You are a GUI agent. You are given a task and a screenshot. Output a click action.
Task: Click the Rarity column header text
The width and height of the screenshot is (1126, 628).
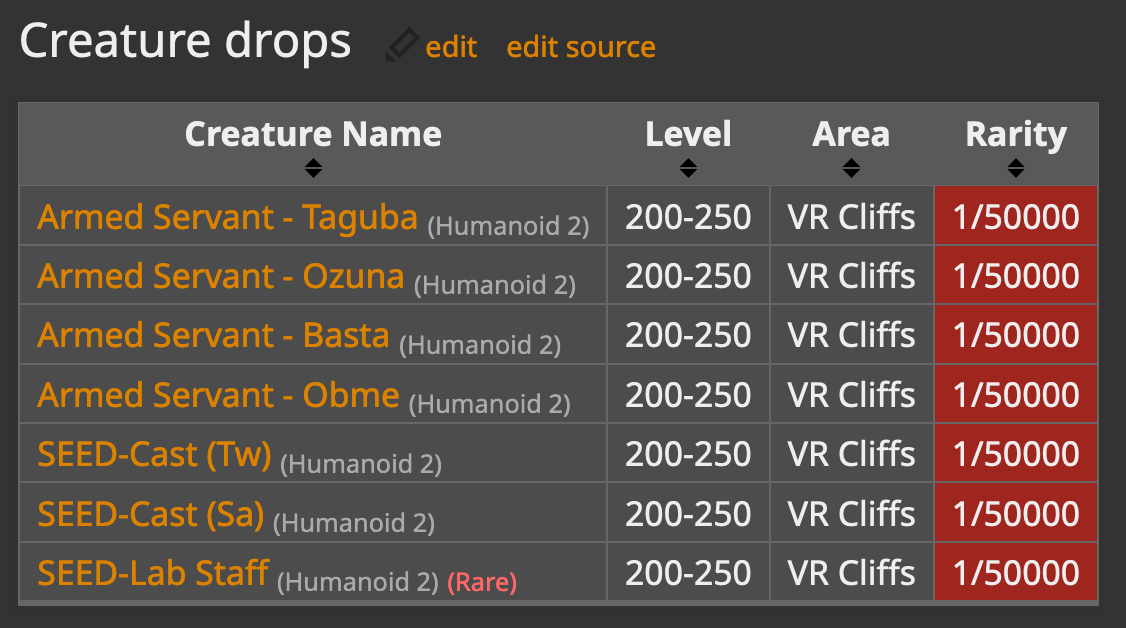click(1015, 135)
